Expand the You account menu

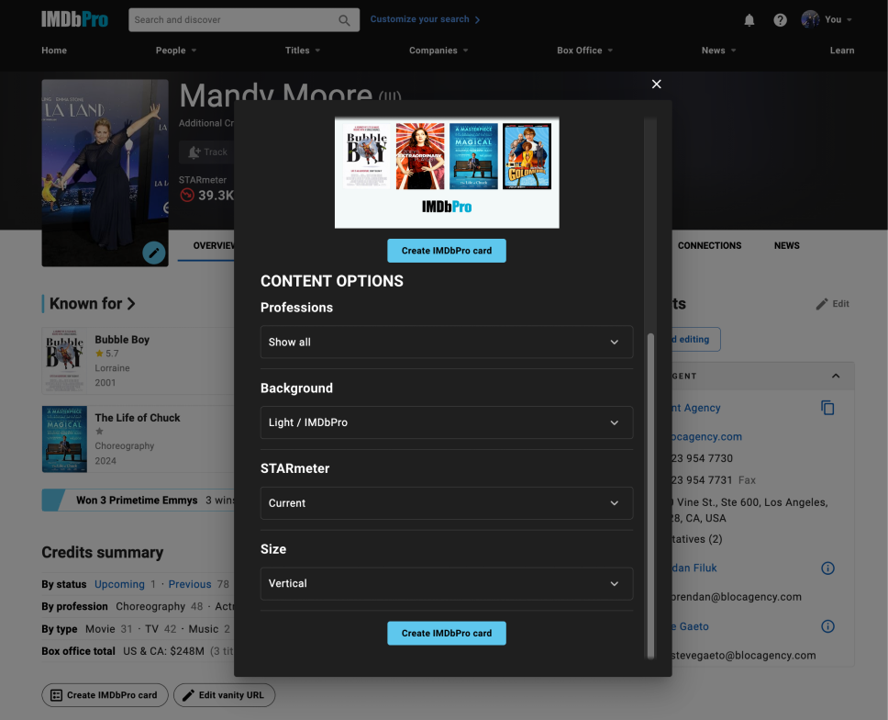[x=838, y=20]
